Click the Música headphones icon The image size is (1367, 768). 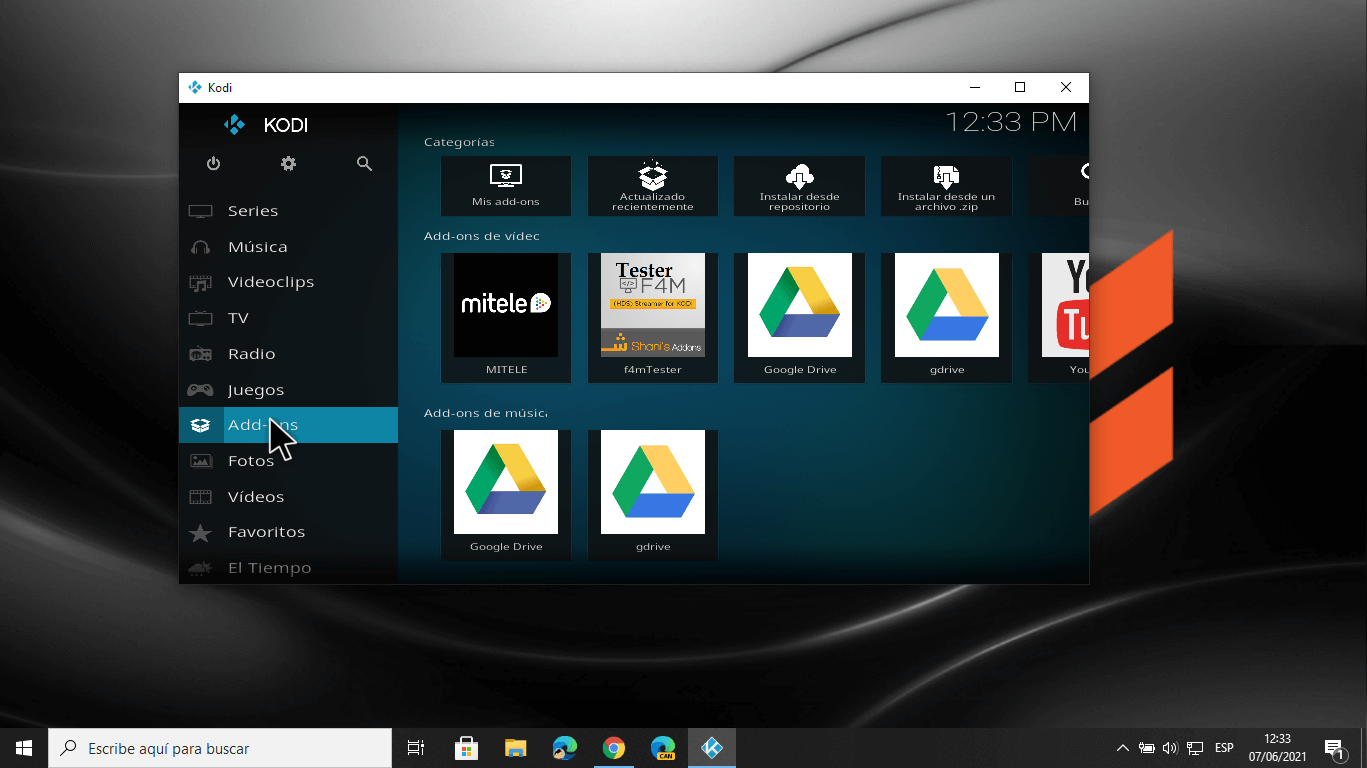pos(200,247)
